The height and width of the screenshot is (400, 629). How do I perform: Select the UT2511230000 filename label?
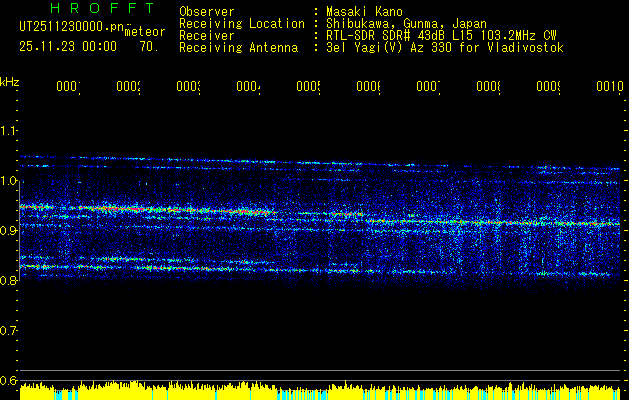pos(72,27)
